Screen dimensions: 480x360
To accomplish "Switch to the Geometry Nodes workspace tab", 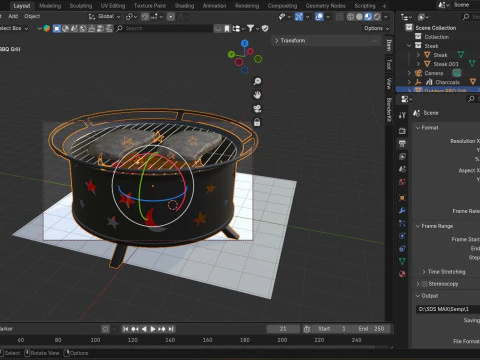I will click(326, 6).
